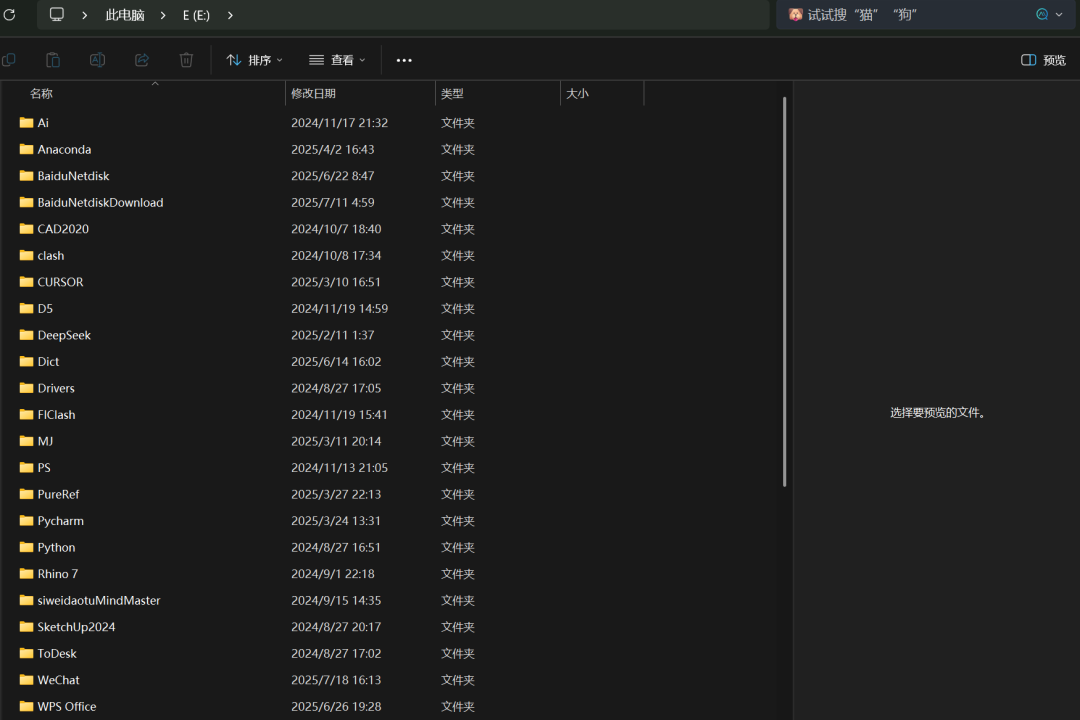Click E (E:) in the address breadcrumb
This screenshot has width=1080, height=720.
pos(196,15)
